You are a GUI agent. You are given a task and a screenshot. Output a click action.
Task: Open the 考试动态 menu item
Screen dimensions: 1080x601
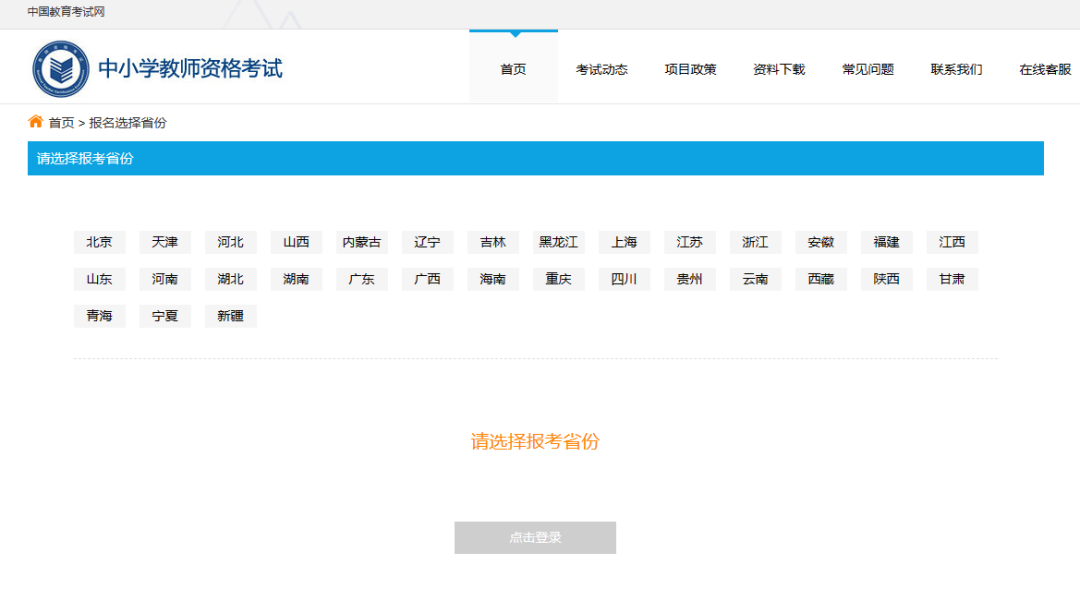point(602,69)
